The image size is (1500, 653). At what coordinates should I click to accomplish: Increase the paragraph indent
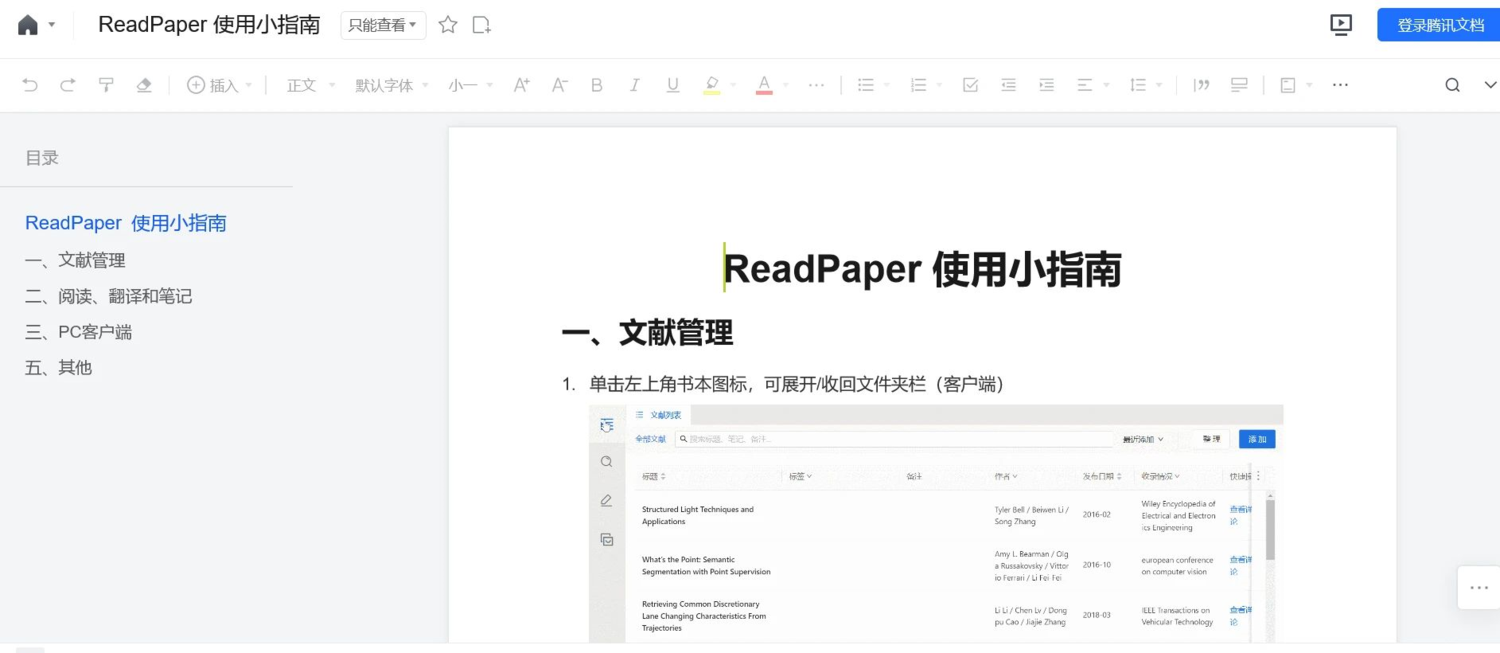pyautogui.click(x=1047, y=85)
